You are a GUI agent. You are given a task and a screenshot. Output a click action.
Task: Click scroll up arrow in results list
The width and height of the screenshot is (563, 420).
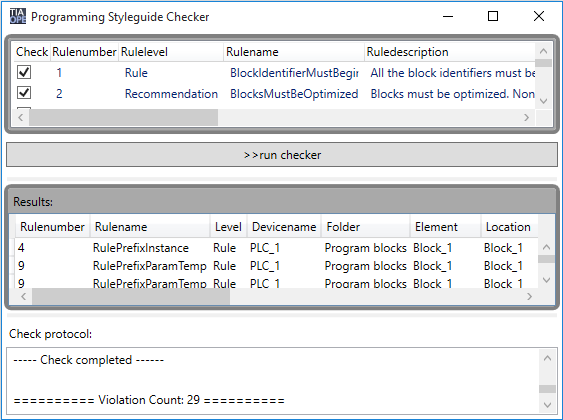(x=546, y=247)
